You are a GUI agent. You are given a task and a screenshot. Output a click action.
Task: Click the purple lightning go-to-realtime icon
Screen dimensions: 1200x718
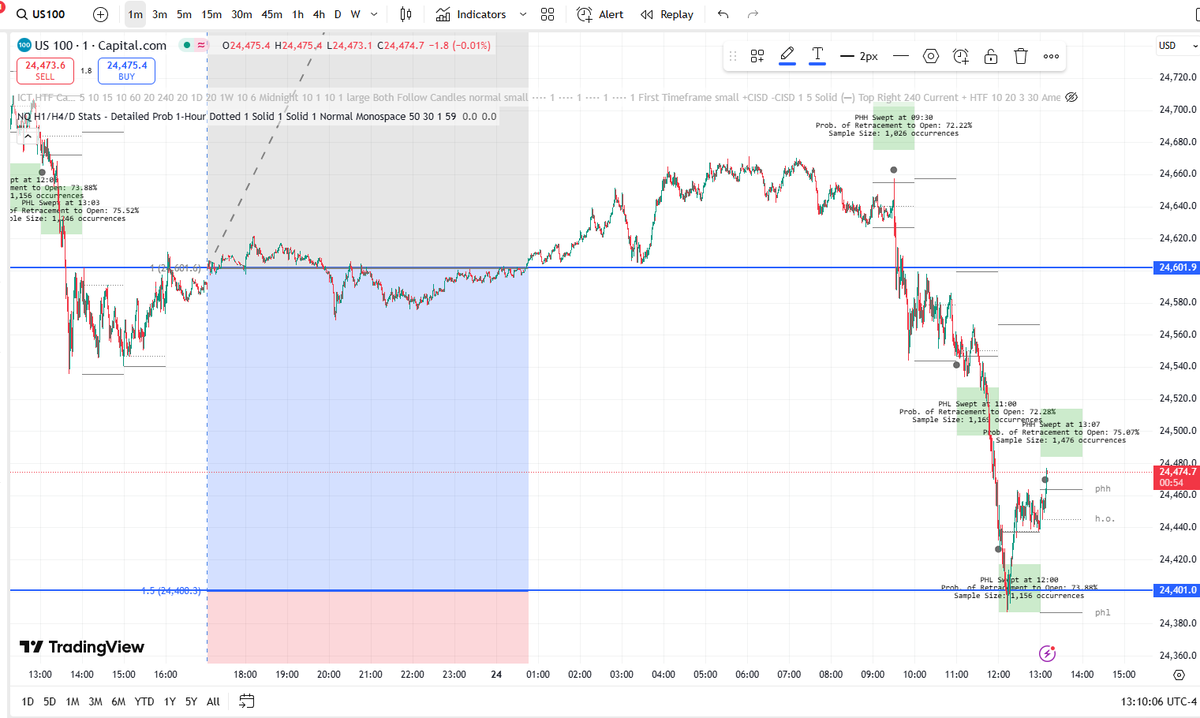point(1047,653)
